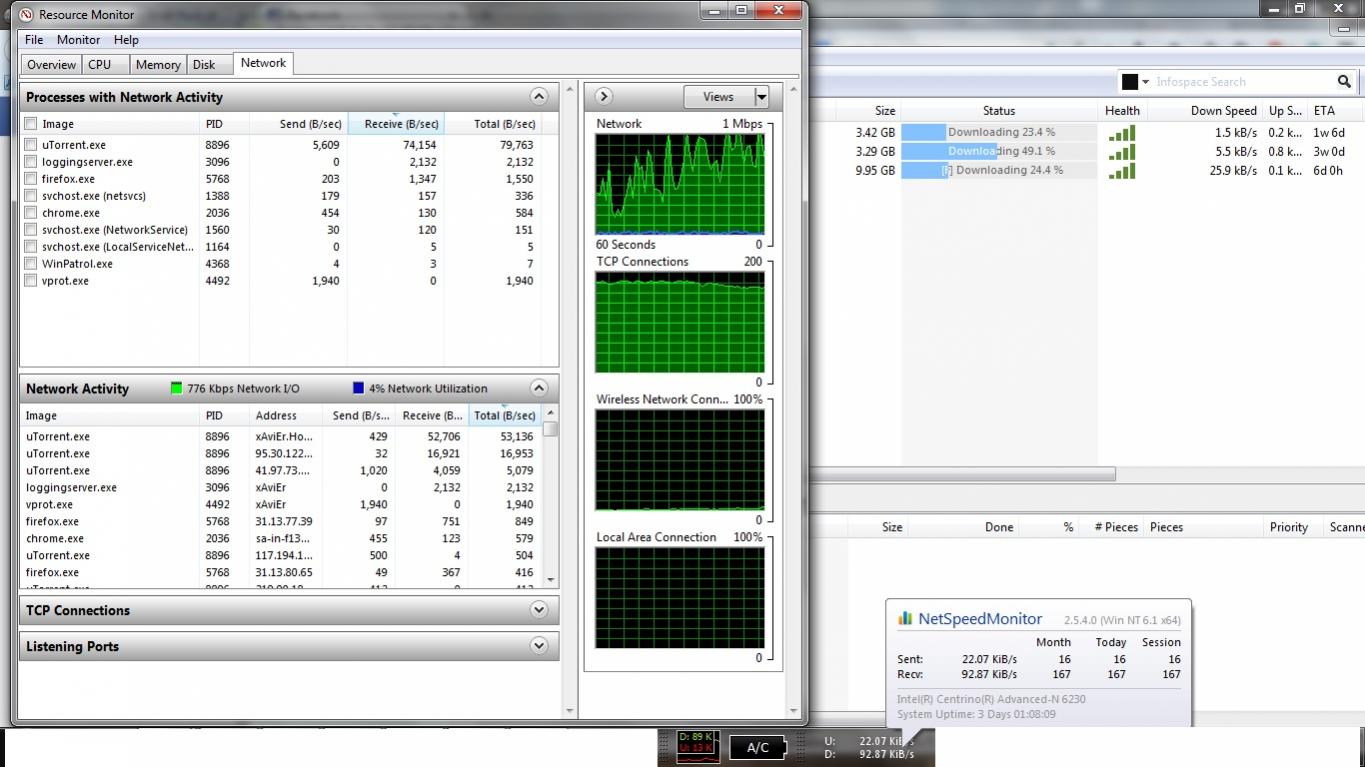
Task: Open the Monitor menu
Action: coord(78,40)
